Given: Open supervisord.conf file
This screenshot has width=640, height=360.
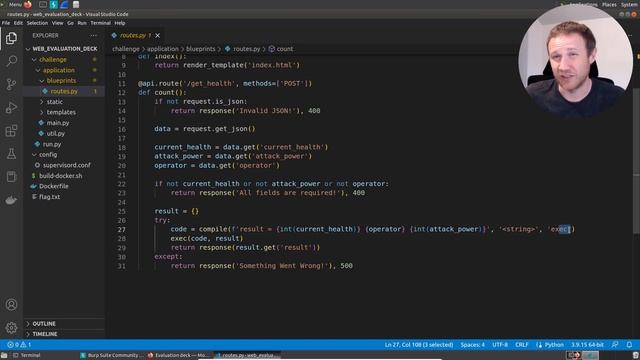Looking at the screenshot, I should click(x=67, y=165).
